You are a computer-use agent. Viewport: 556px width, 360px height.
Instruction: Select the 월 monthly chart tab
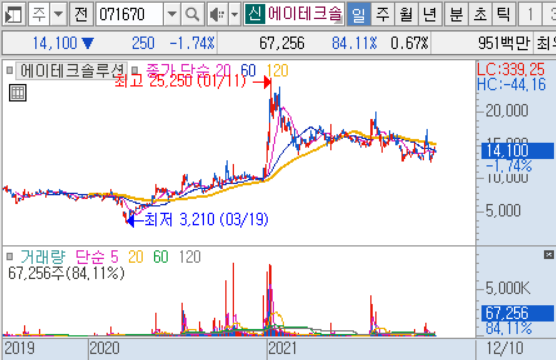pos(406,14)
